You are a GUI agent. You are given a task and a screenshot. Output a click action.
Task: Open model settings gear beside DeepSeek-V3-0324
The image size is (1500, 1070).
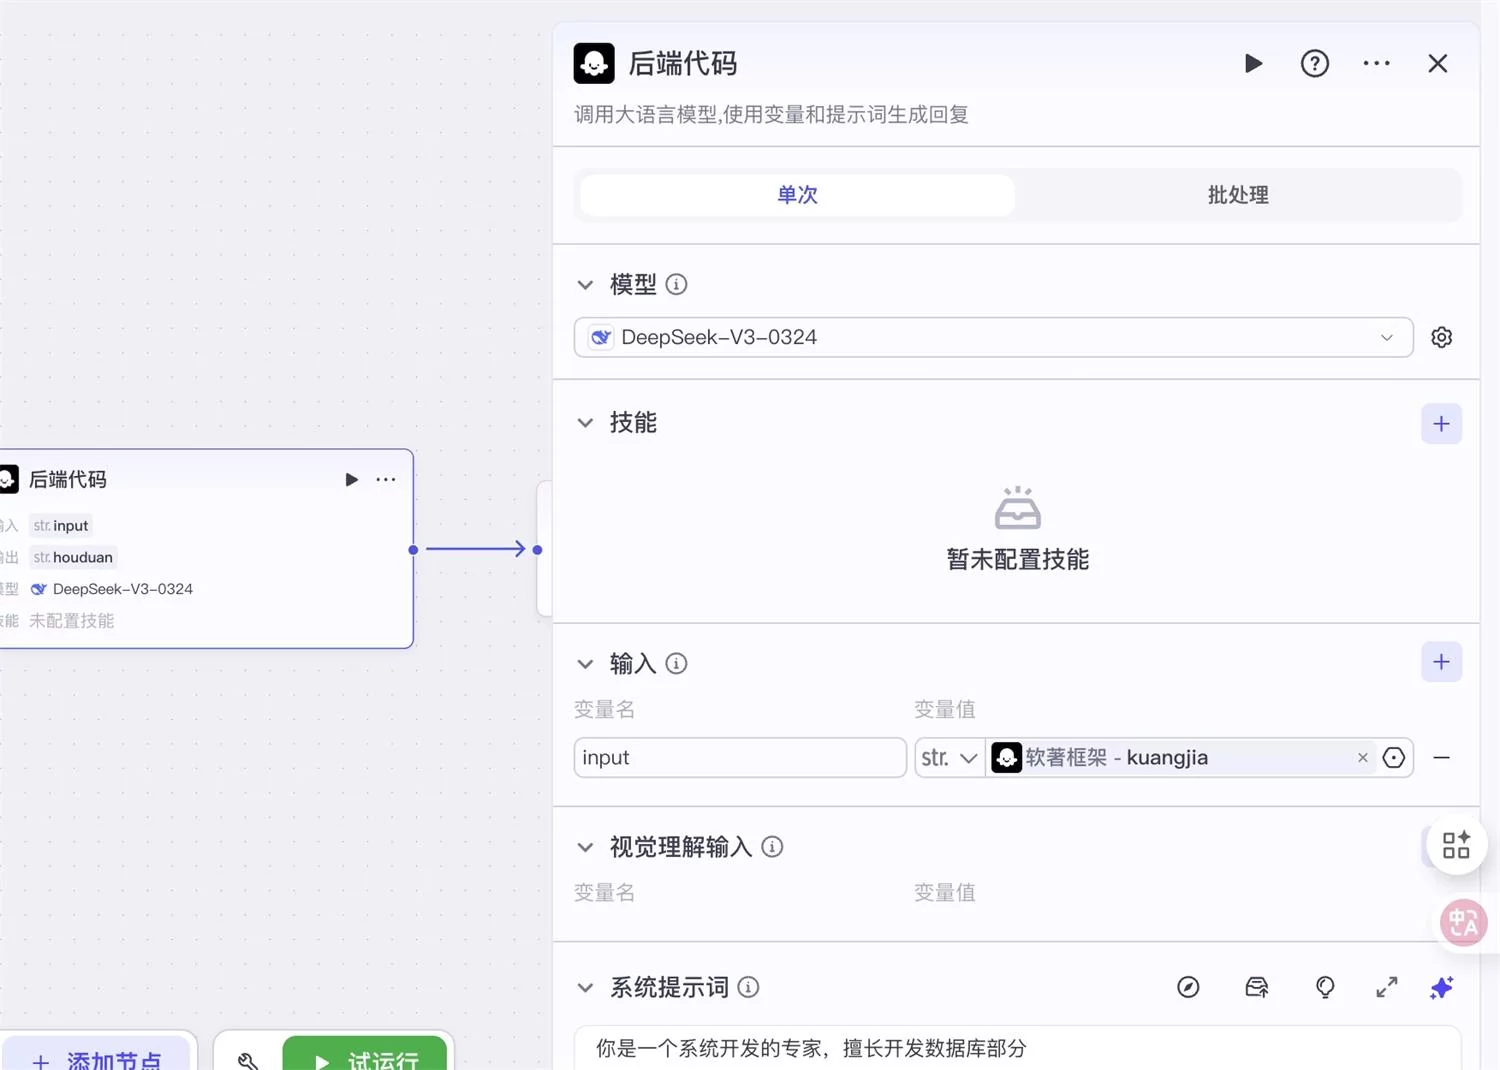point(1441,337)
